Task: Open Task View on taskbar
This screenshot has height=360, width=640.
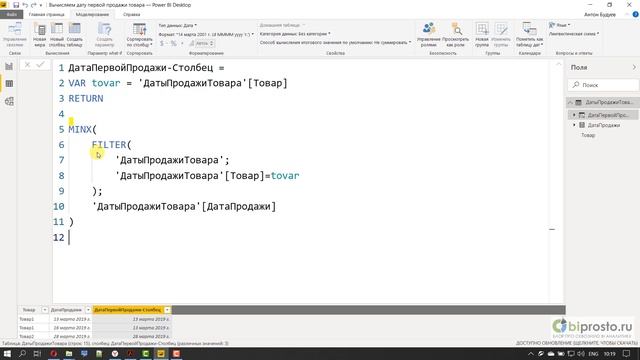Action: tap(37, 353)
